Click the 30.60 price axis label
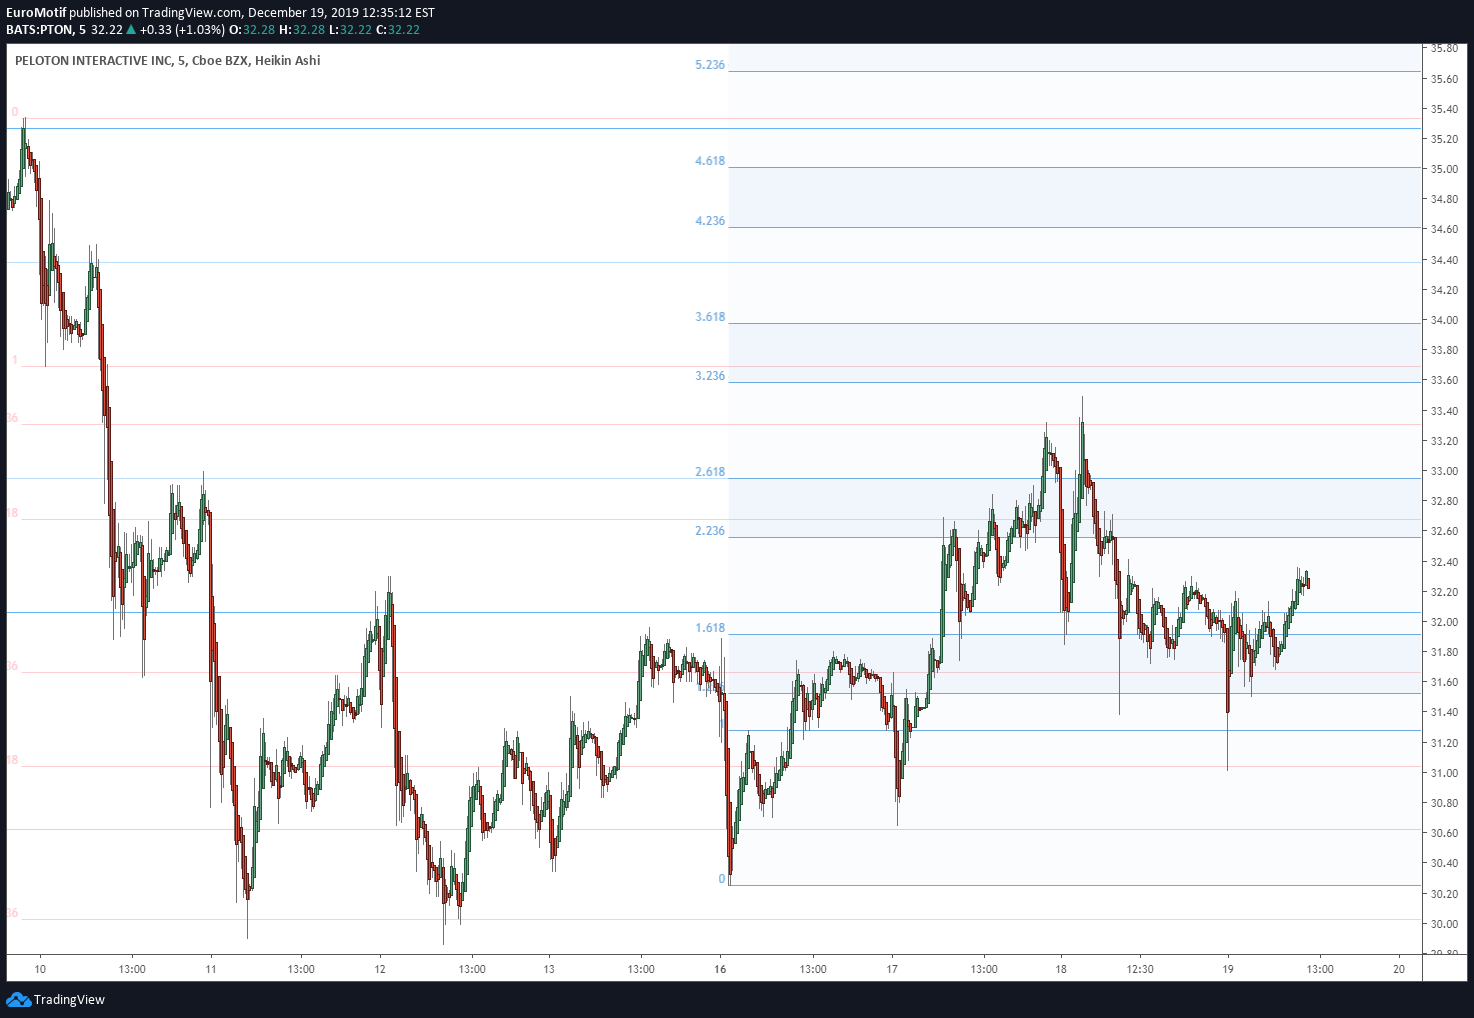Viewport: 1474px width, 1018px height. pyautogui.click(x=1444, y=833)
